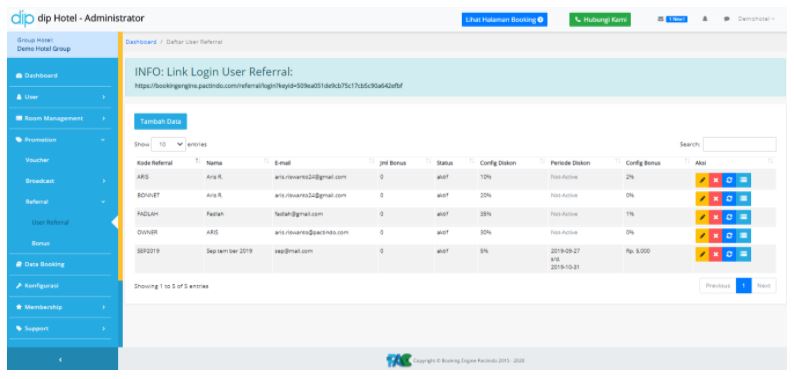
Task: Click the Tambah Data button
Action: click(161, 122)
